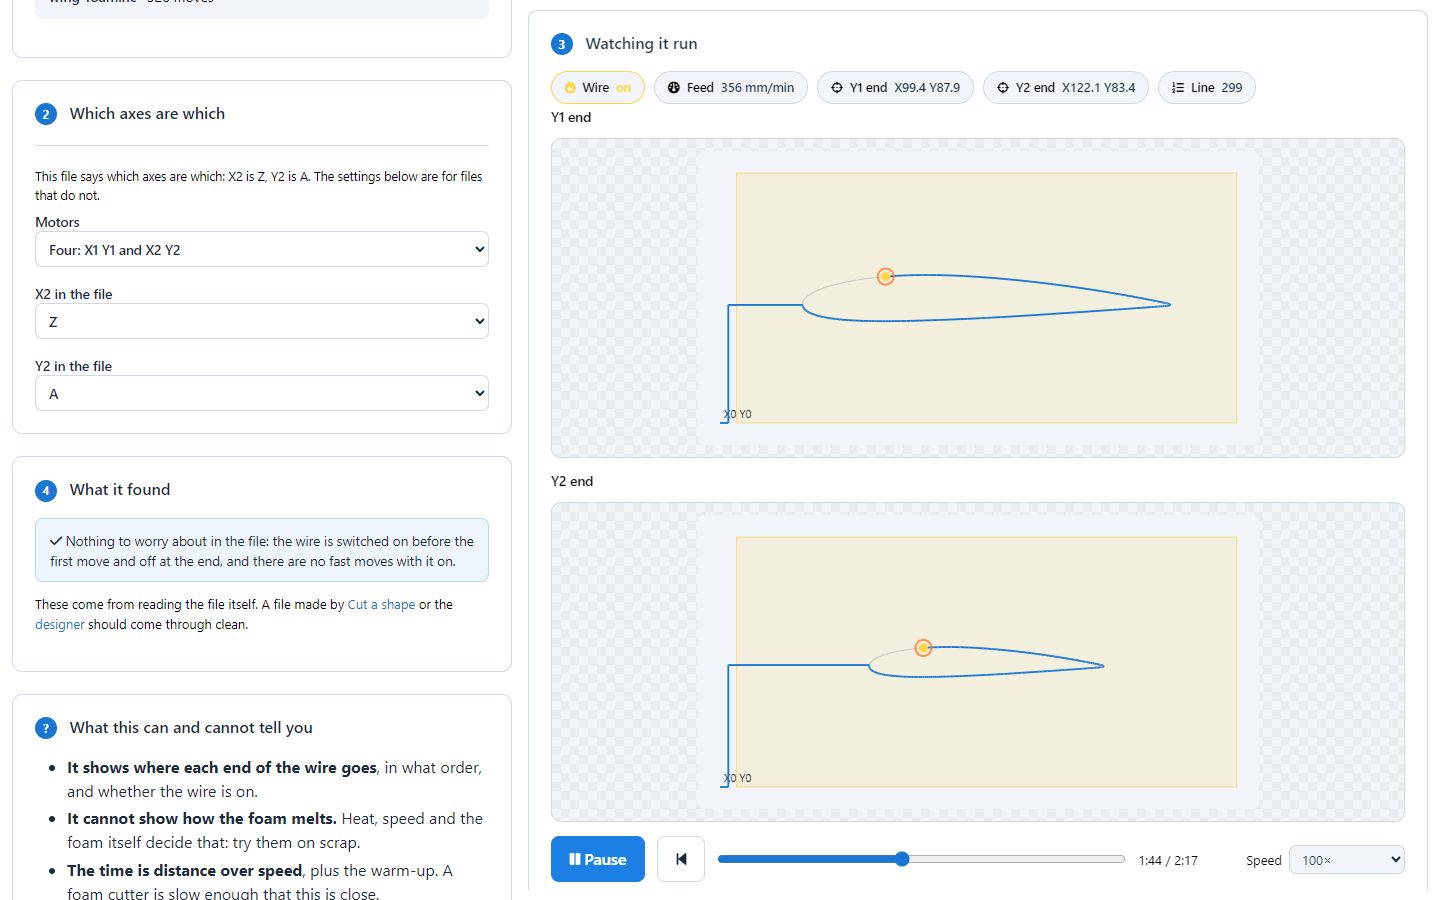Open the Y2 in the file dropdown
The image size is (1440, 900).
coord(262,393)
